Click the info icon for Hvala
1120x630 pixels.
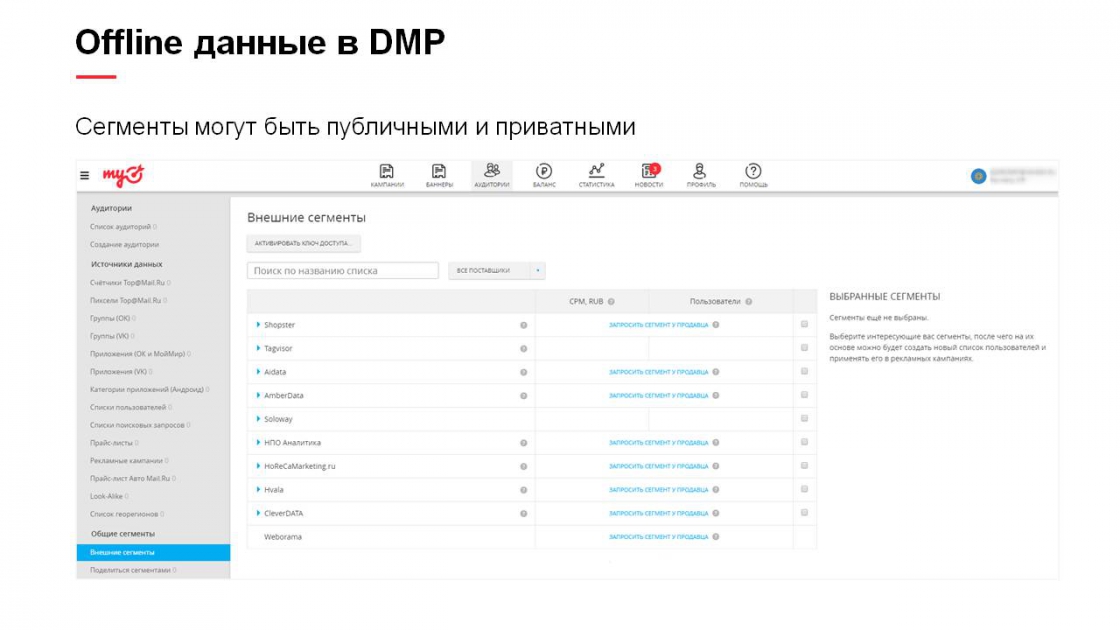tap(524, 490)
